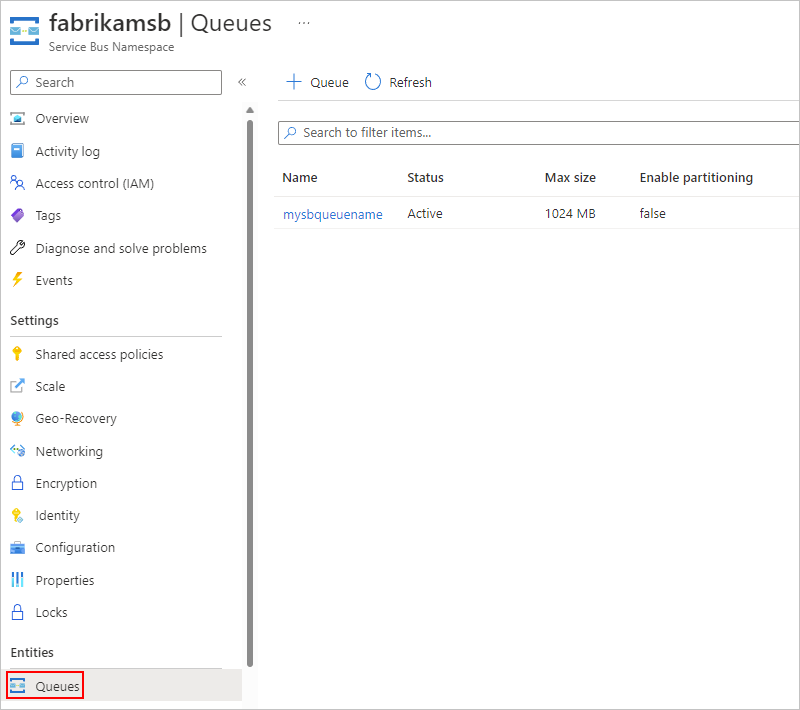The image size is (800, 710).
Task: Click the Identity key icon
Action: pos(18,515)
